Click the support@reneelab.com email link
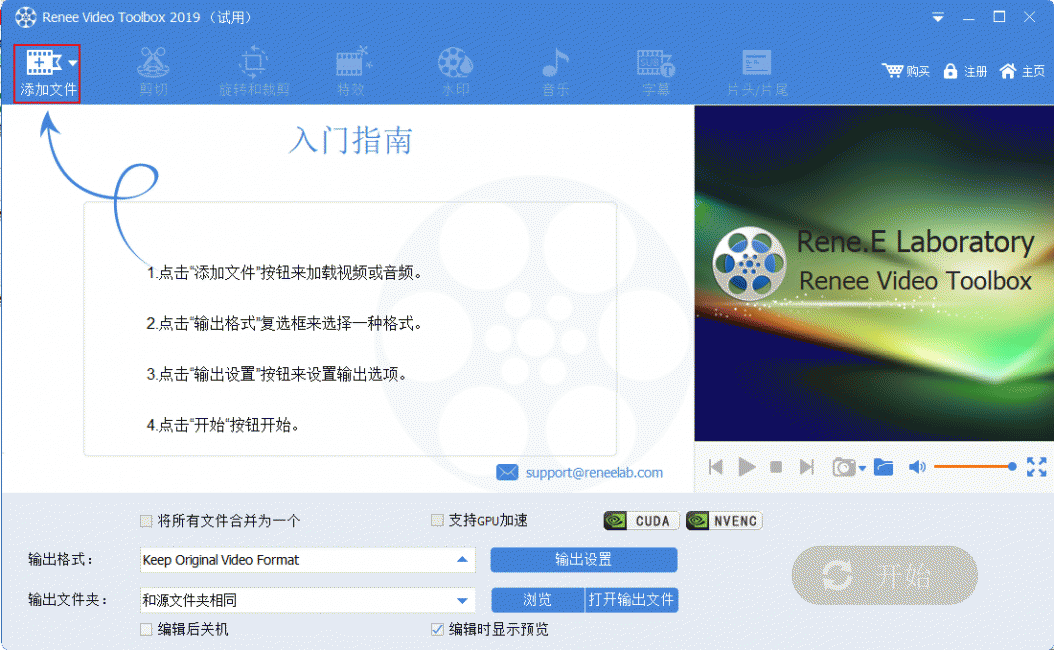This screenshot has height=650, width=1054. (x=594, y=472)
